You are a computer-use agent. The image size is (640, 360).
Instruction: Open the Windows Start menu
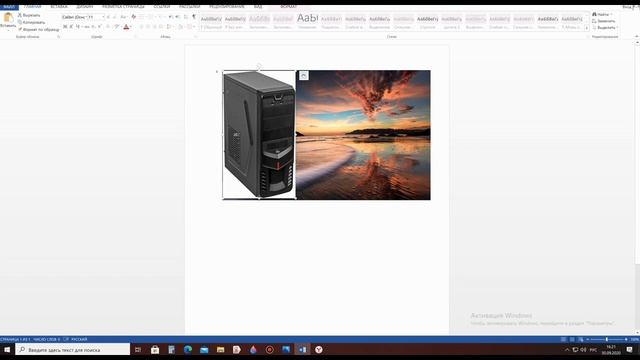(7, 350)
